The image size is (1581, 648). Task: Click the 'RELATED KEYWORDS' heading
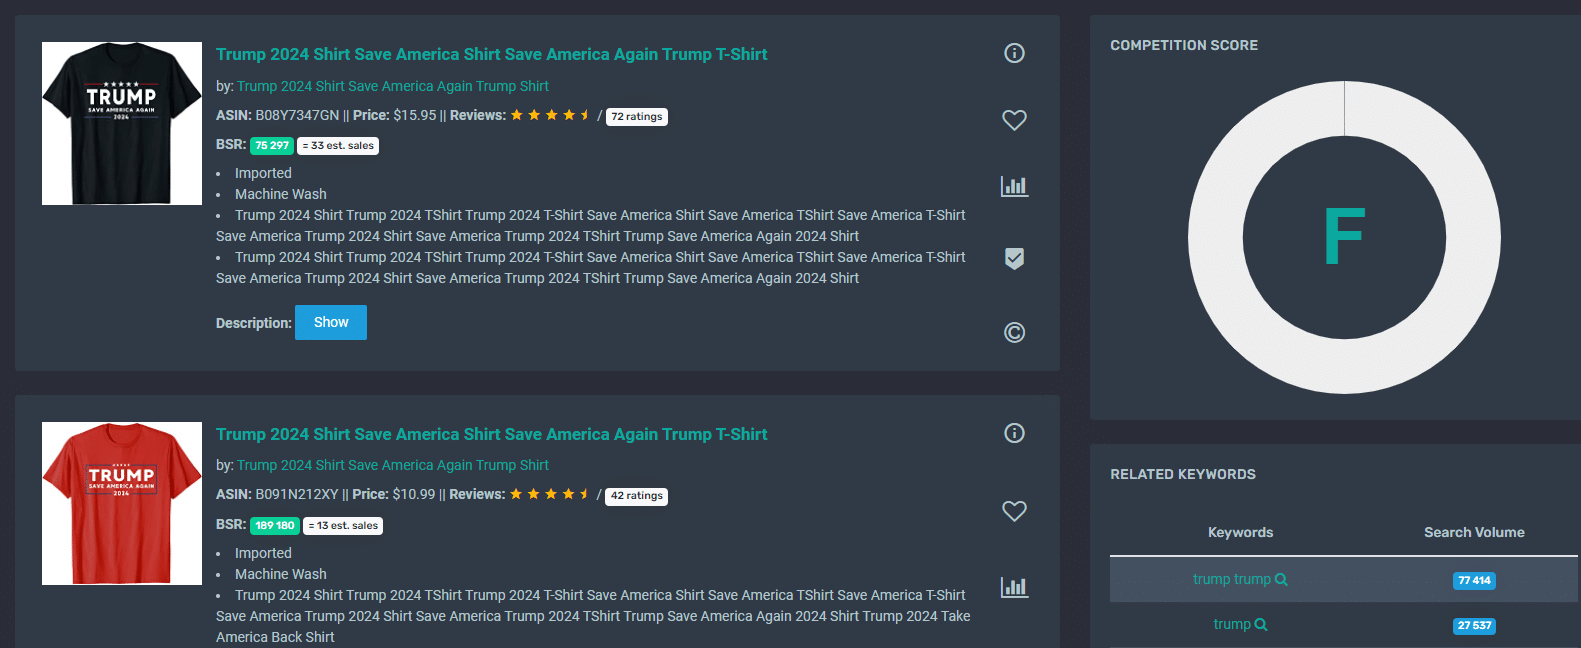pyautogui.click(x=1183, y=474)
